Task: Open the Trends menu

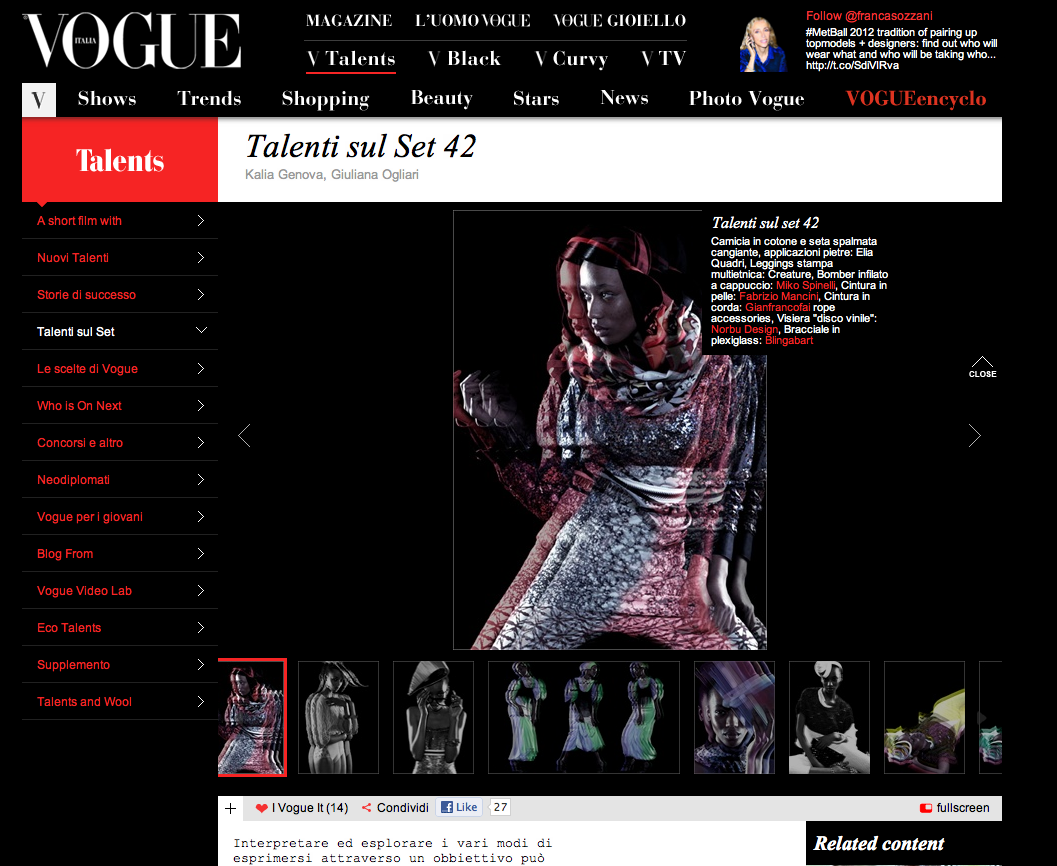Action: pyautogui.click(x=209, y=99)
